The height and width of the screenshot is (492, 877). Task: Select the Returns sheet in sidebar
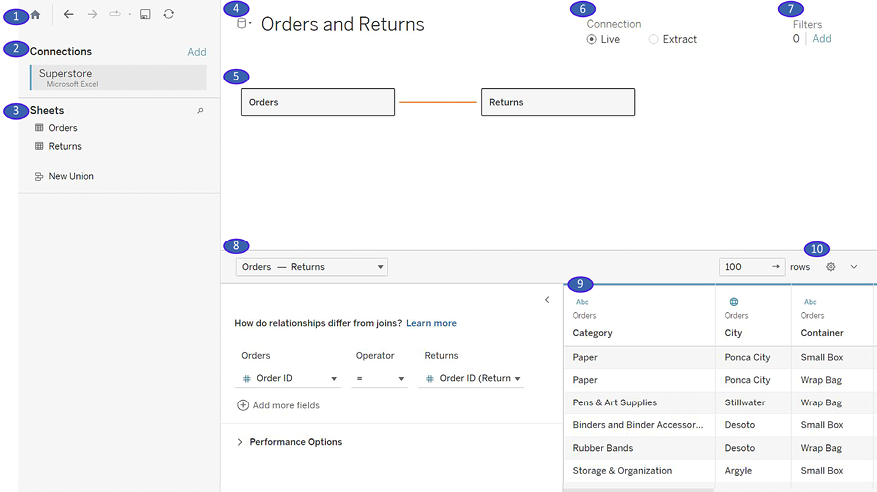click(x=65, y=146)
